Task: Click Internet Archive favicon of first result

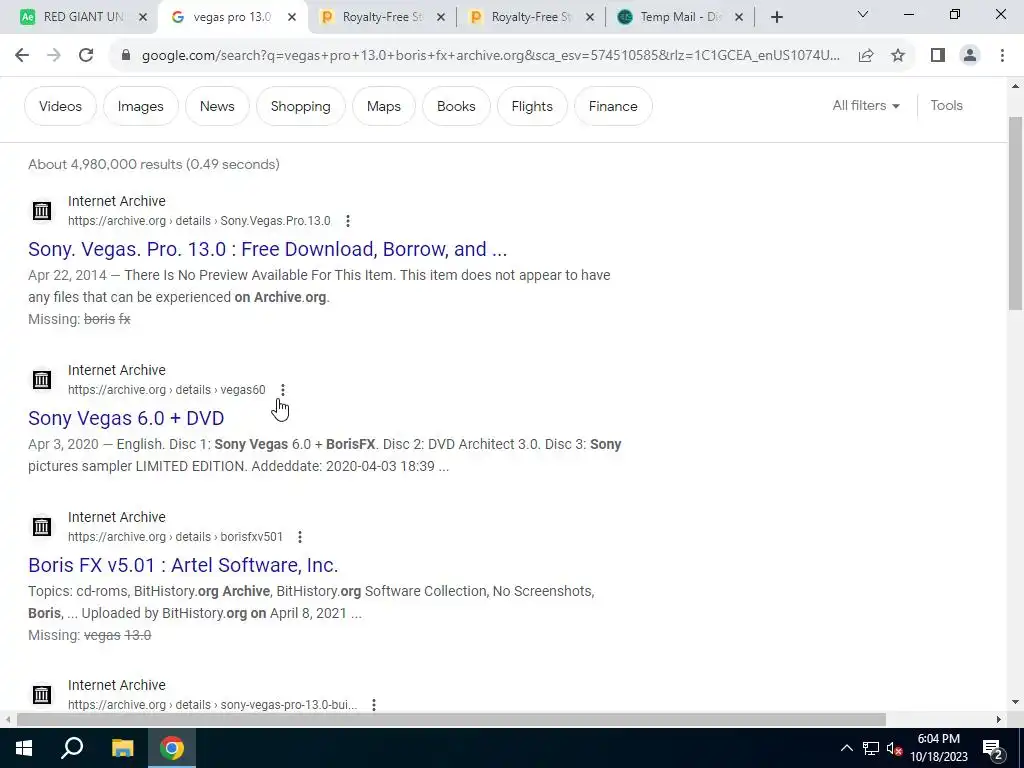Action: [x=42, y=211]
